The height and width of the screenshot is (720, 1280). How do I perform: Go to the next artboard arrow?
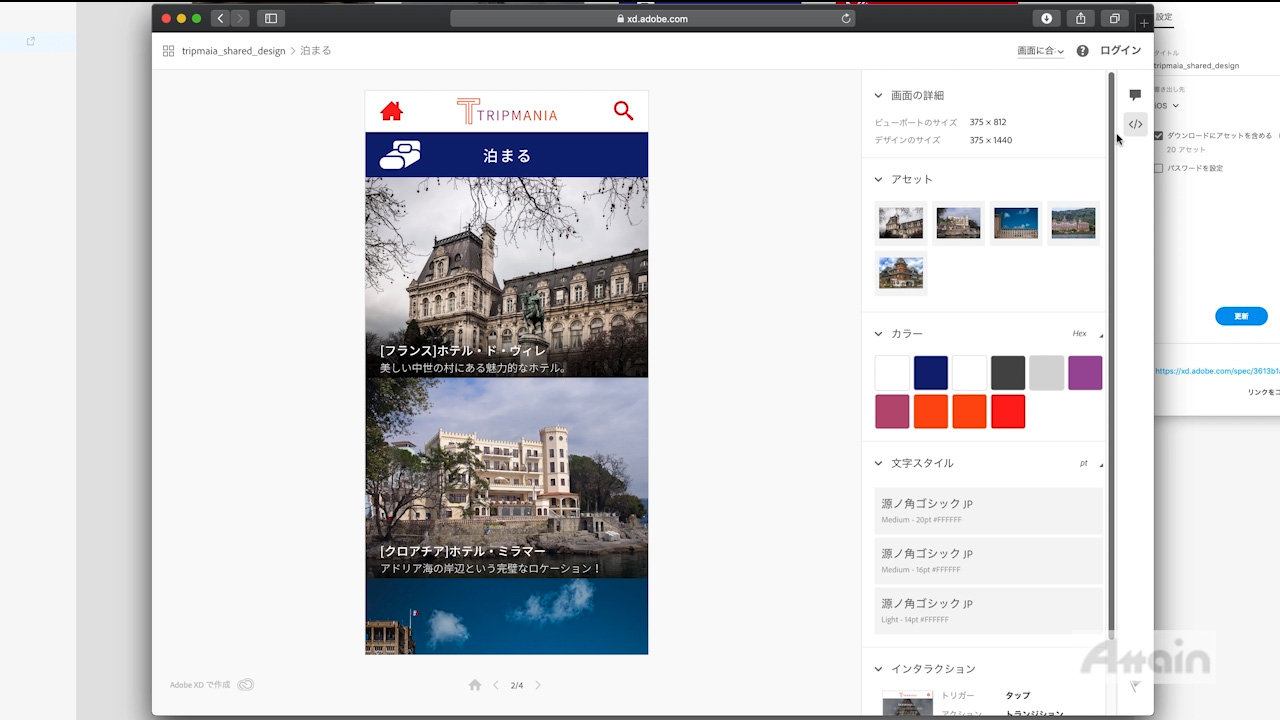tap(538, 685)
